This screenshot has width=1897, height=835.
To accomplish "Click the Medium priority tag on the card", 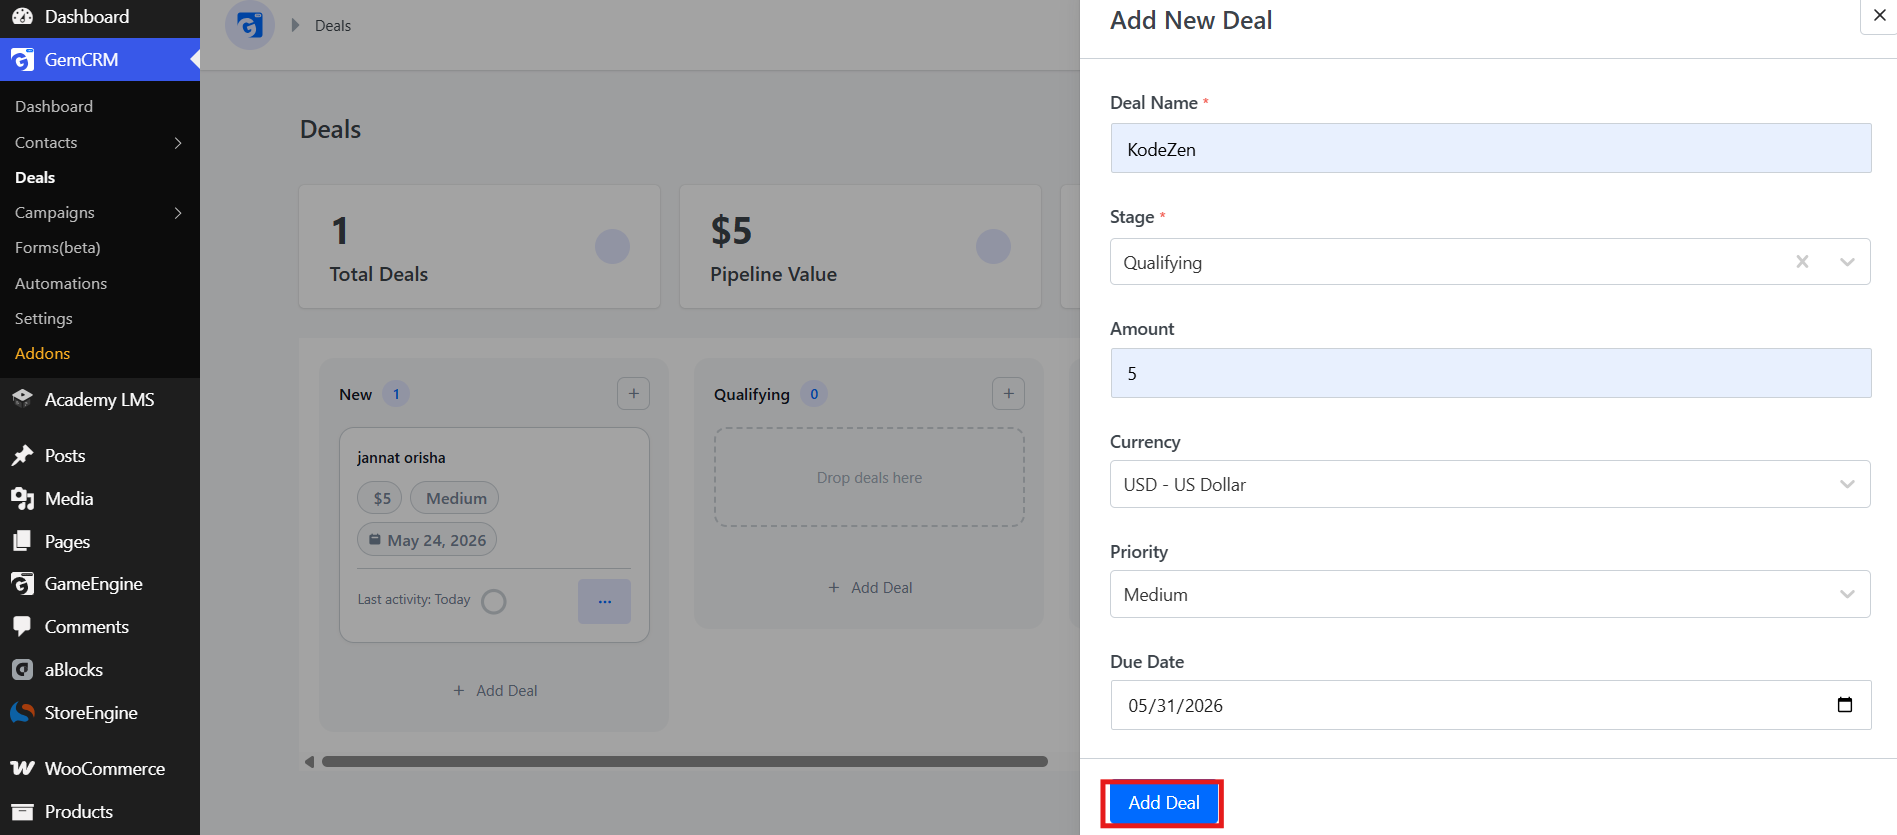I will coord(455,498).
